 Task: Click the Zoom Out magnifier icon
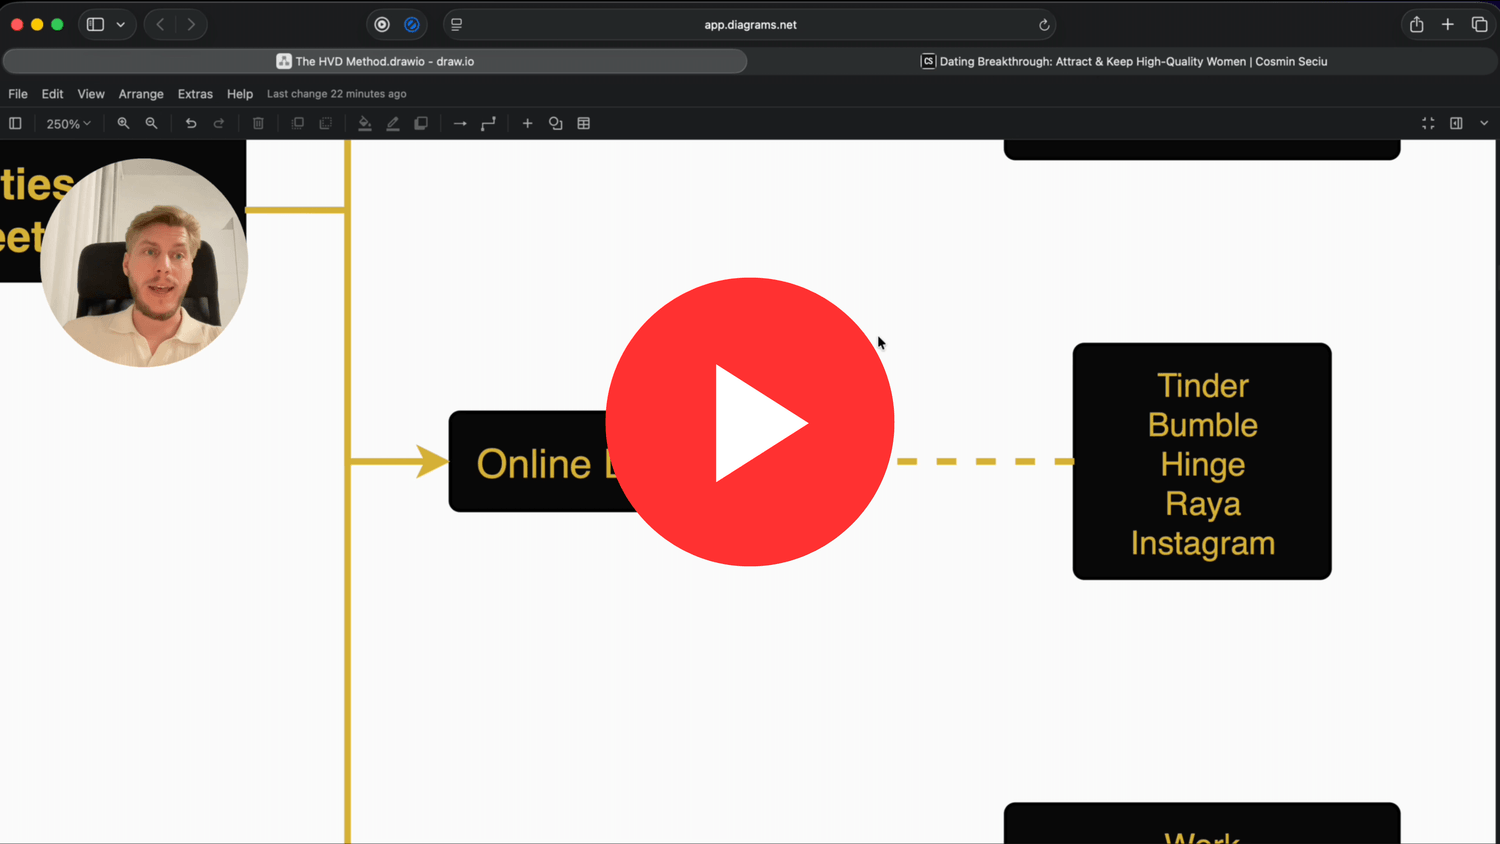[x=151, y=124]
